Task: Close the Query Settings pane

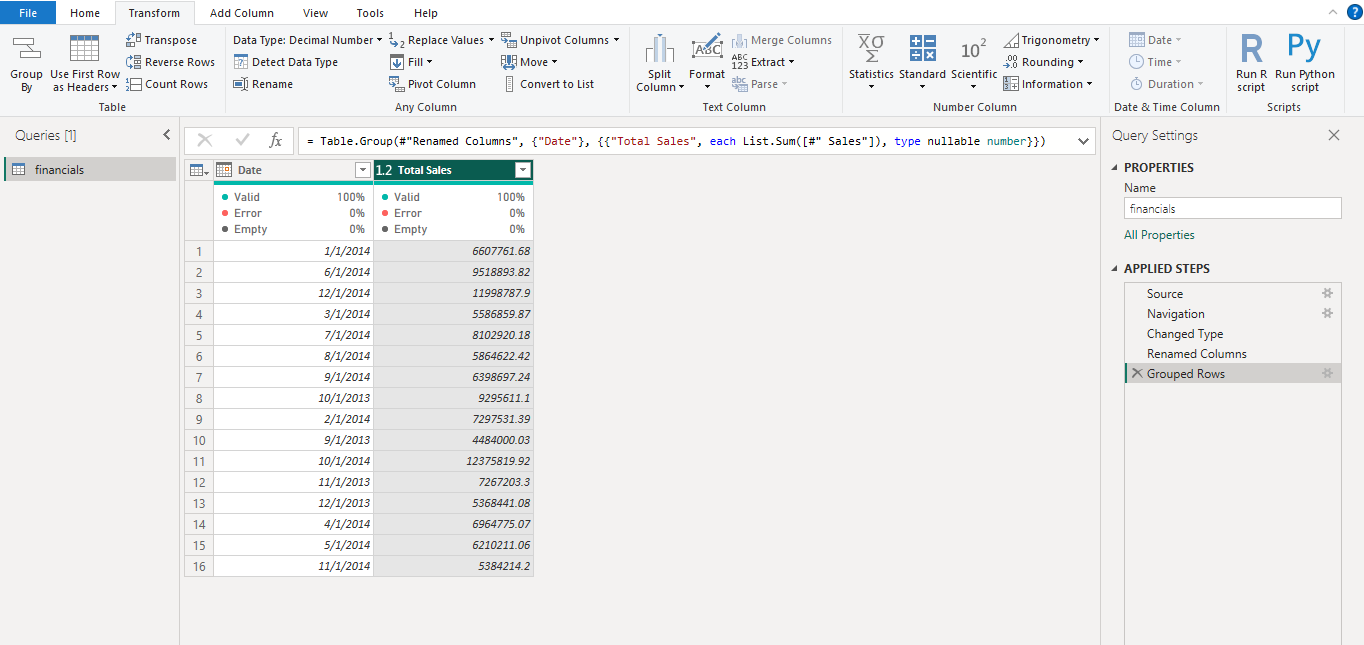Action: coord(1333,135)
